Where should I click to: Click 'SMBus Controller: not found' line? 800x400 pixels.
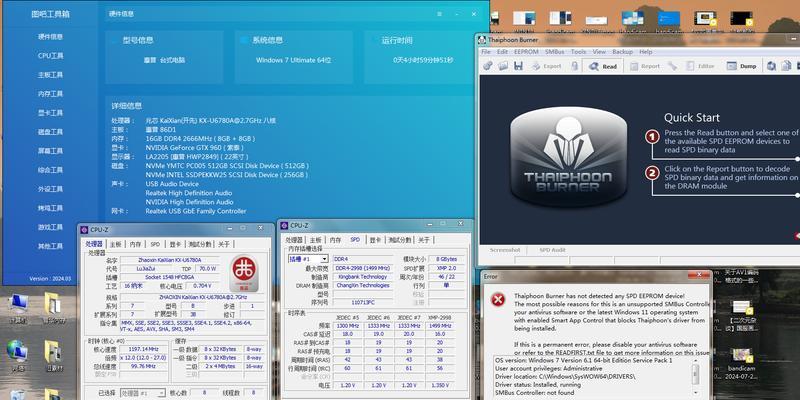[x=534, y=393]
